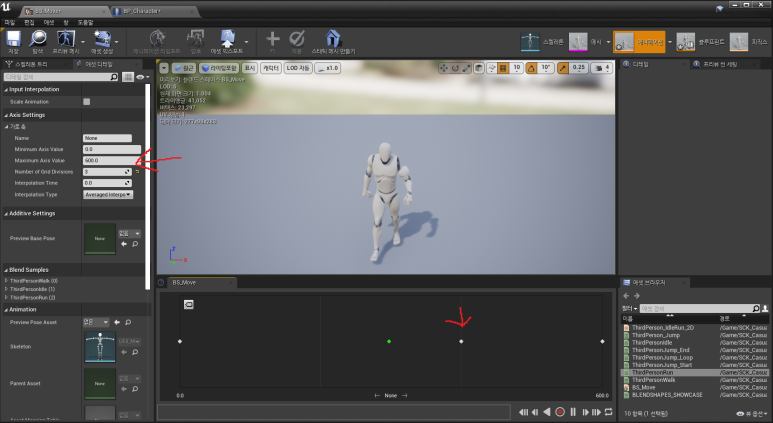The height and width of the screenshot is (423, 773).
Task: Click the Character viewport button
Action: click(271, 68)
